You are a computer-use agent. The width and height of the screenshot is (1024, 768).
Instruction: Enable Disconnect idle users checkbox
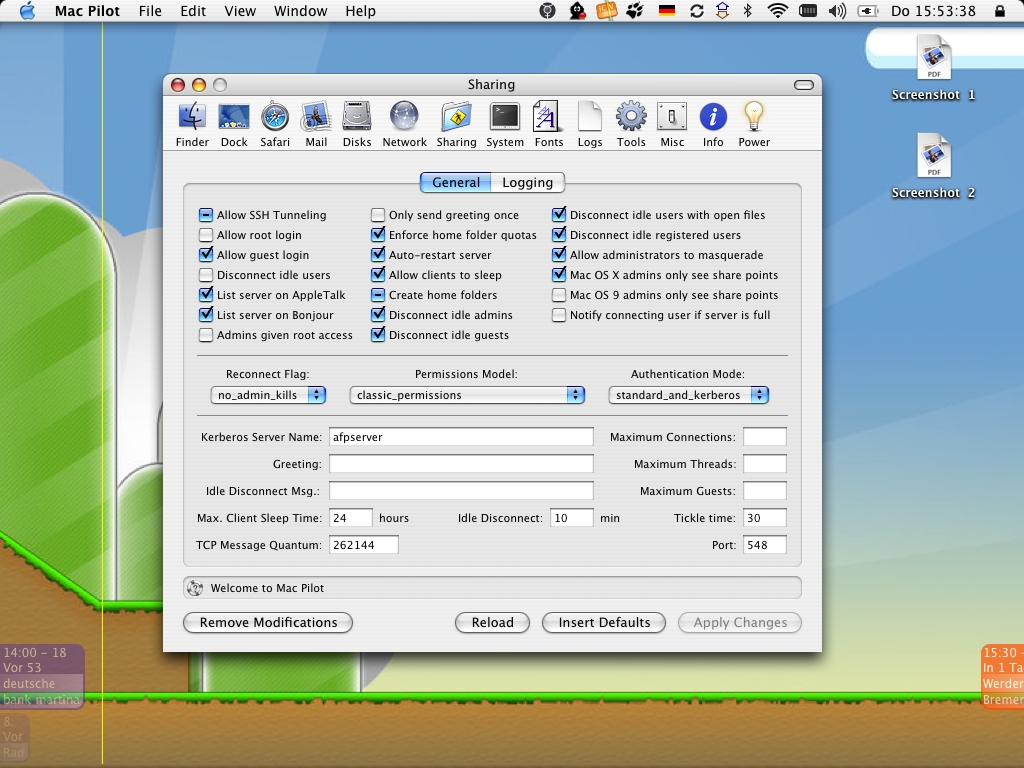206,275
